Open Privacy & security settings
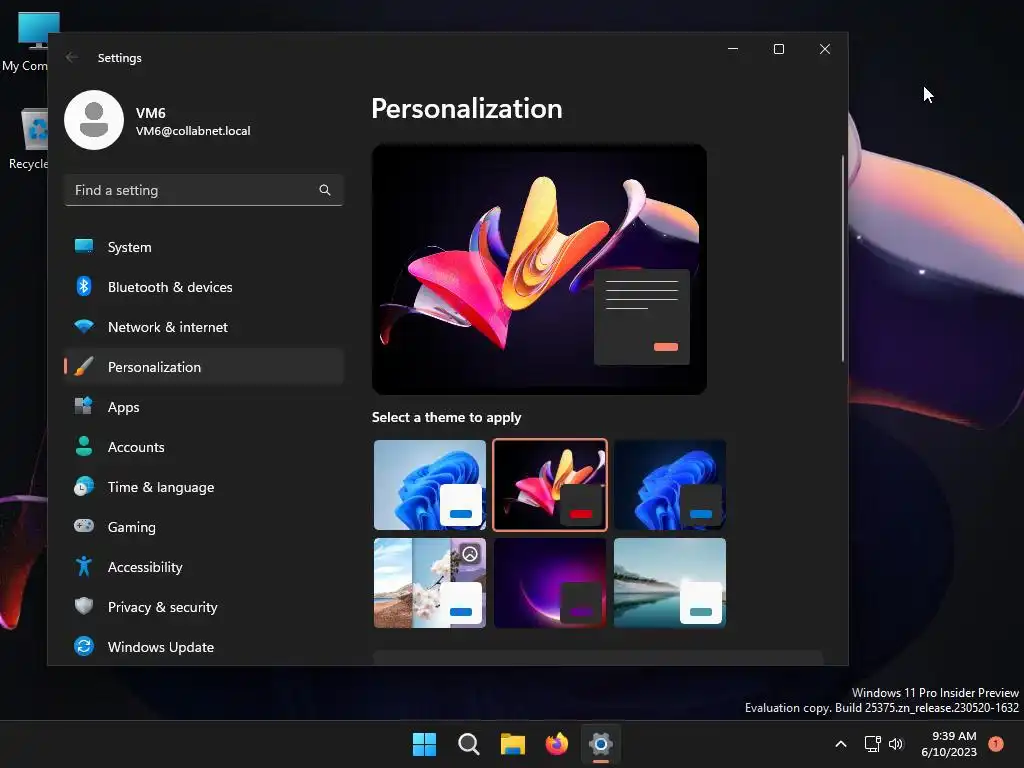This screenshot has height=768, width=1024. (x=204, y=607)
